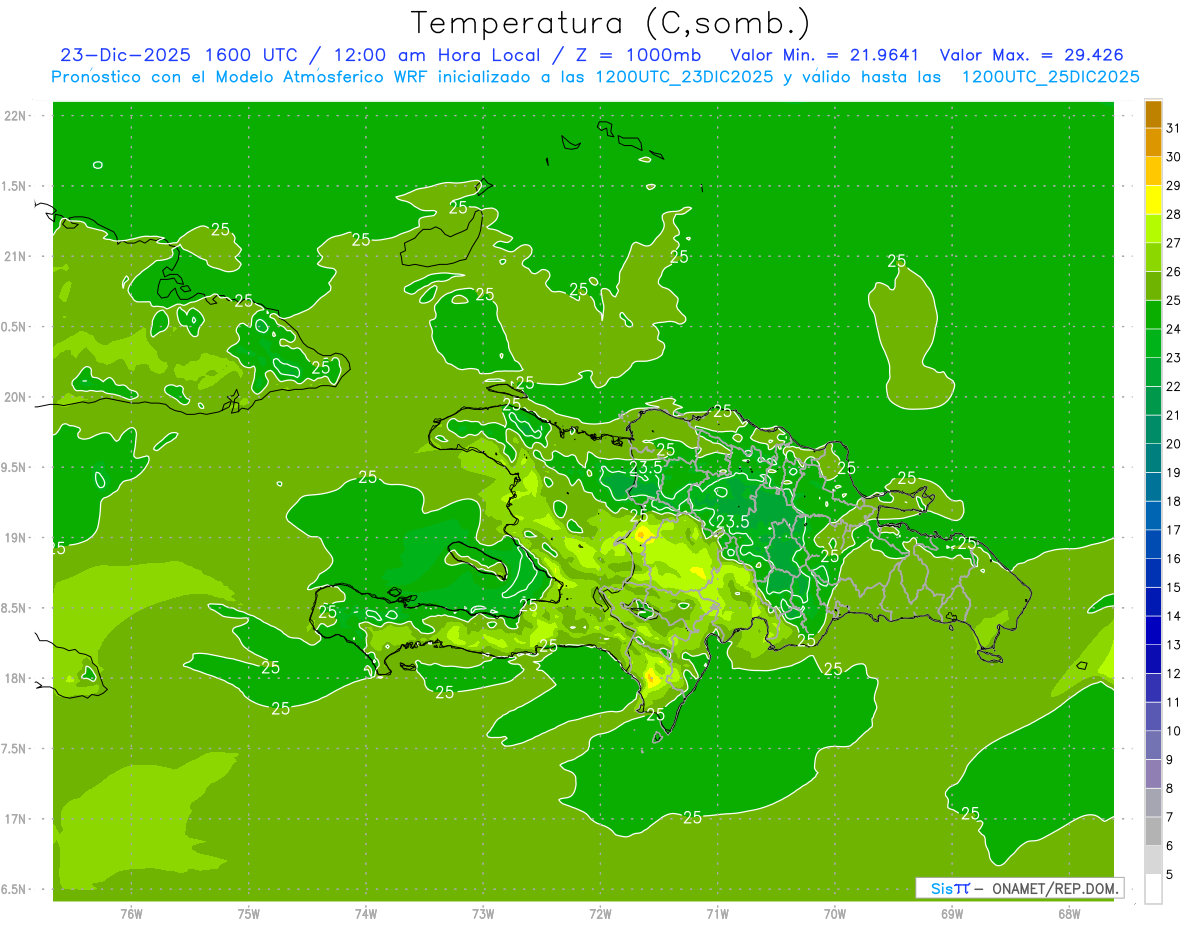Image resolution: width=1200 pixels, height=927 pixels.
Task: Click the "SisTT - ONAMET/REP.DOM." credit label
Action: point(1020,888)
